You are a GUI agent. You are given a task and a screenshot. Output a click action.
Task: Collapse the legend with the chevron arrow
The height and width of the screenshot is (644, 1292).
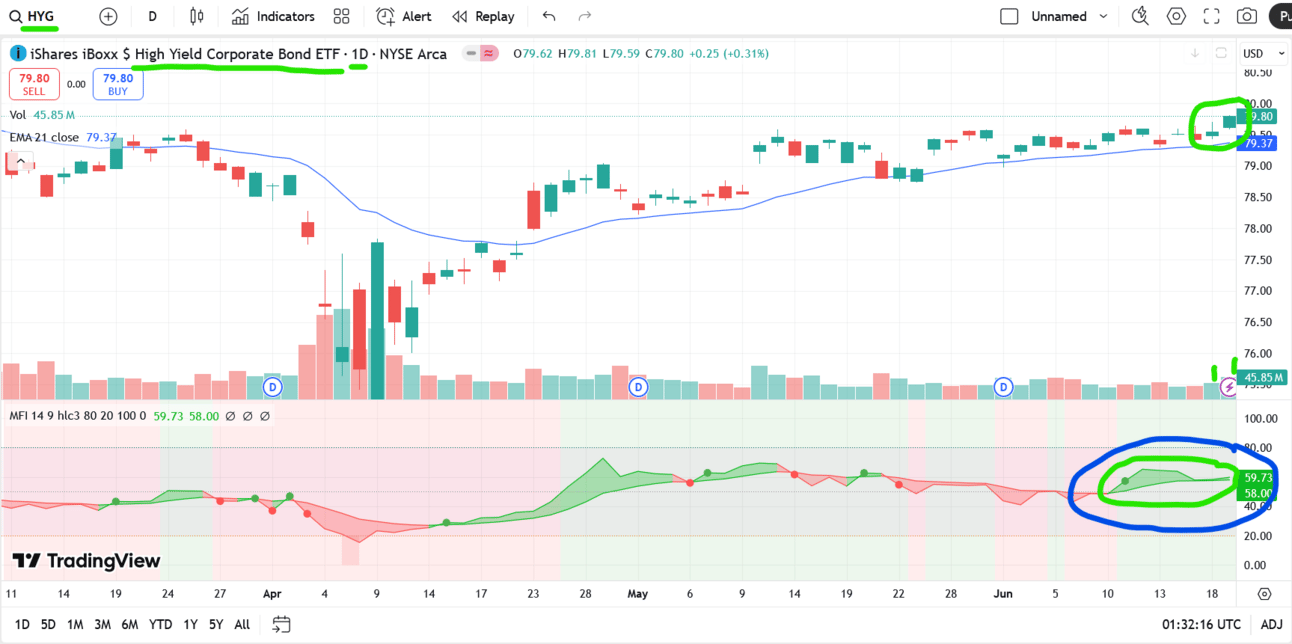[20, 160]
